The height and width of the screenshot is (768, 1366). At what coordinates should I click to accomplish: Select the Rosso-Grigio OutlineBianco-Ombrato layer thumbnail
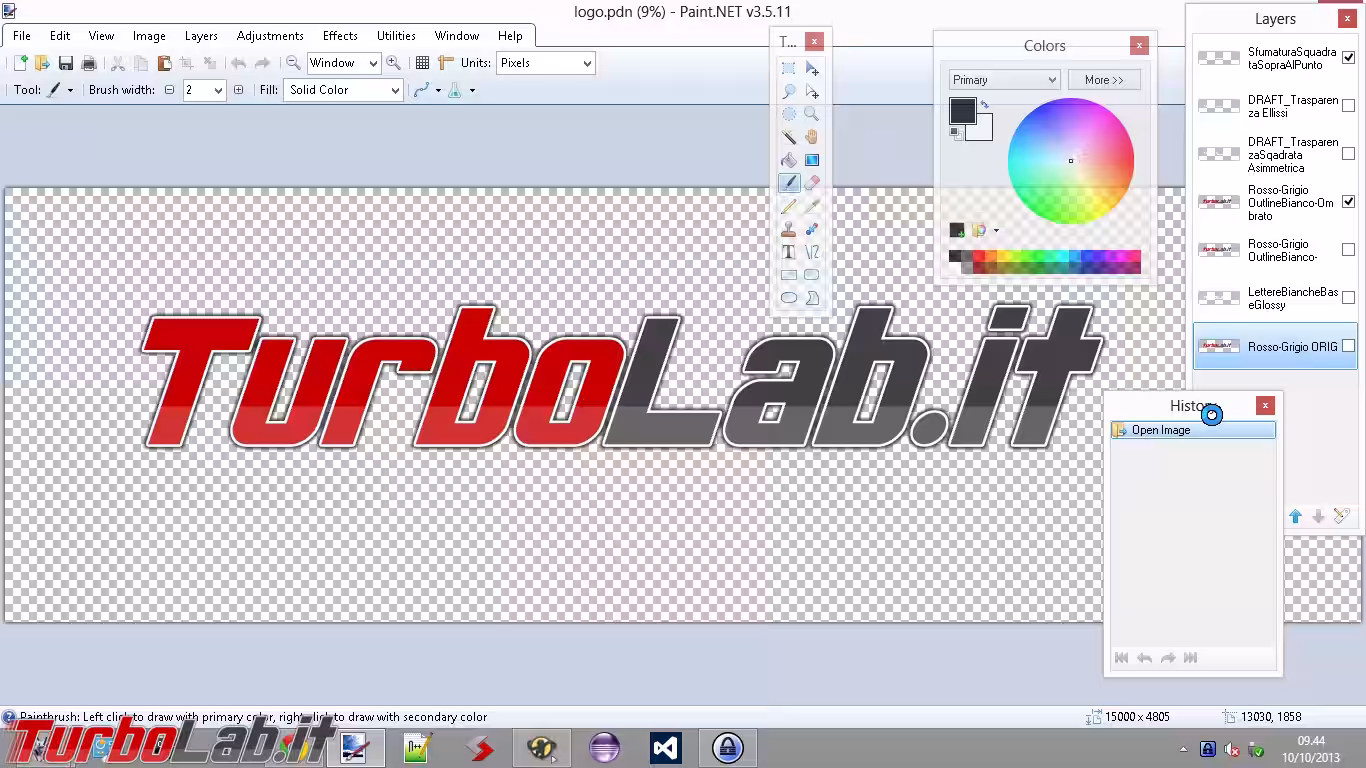coord(1218,202)
